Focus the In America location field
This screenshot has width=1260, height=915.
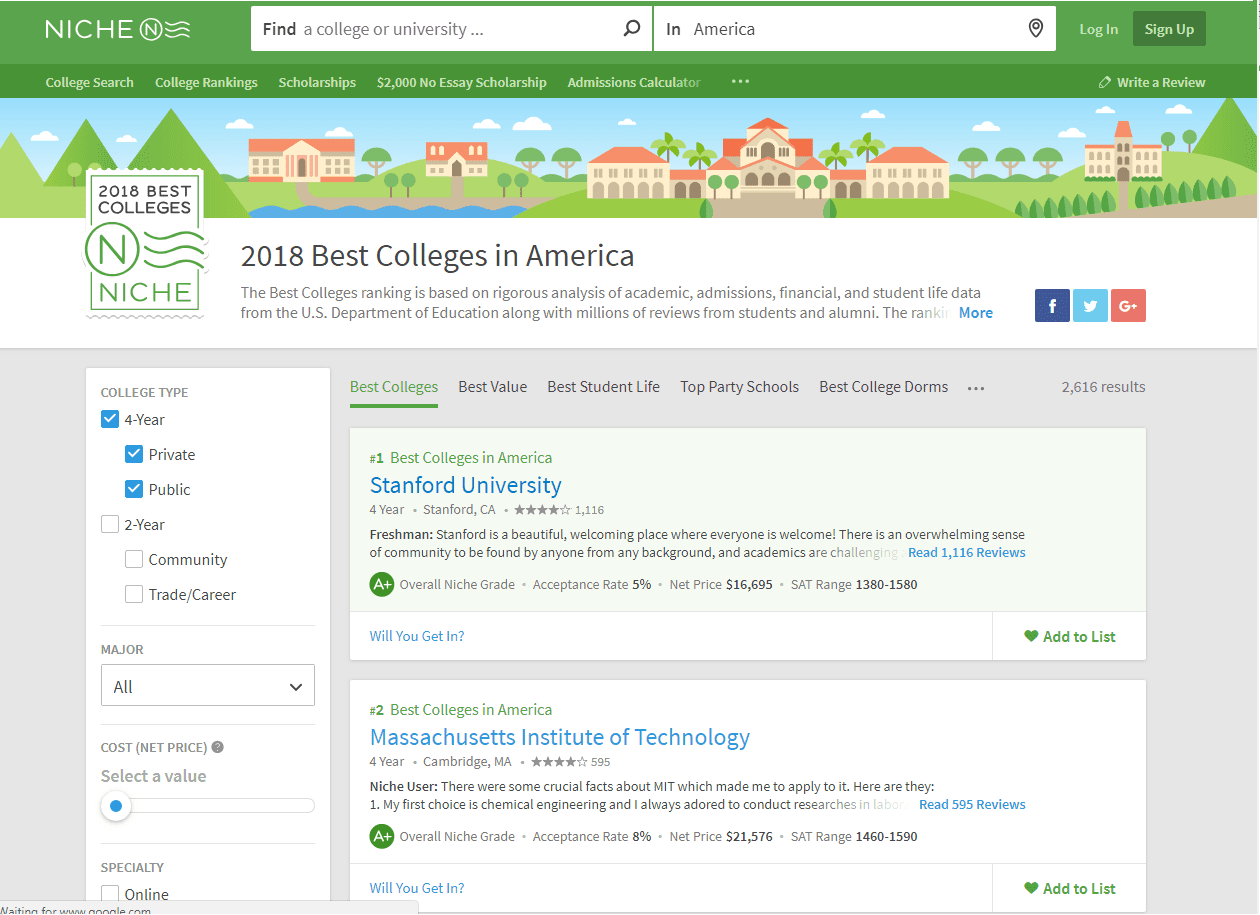[x=855, y=29]
